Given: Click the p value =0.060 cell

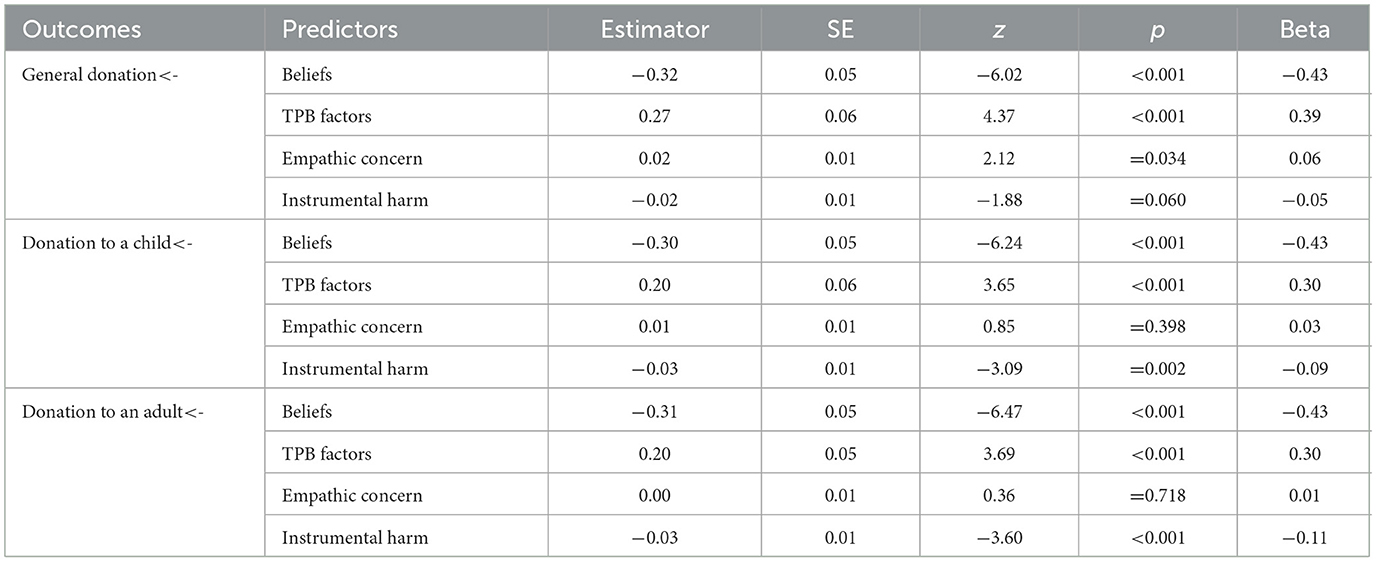Looking at the screenshot, I should pyautogui.click(x=1157, y=200).
